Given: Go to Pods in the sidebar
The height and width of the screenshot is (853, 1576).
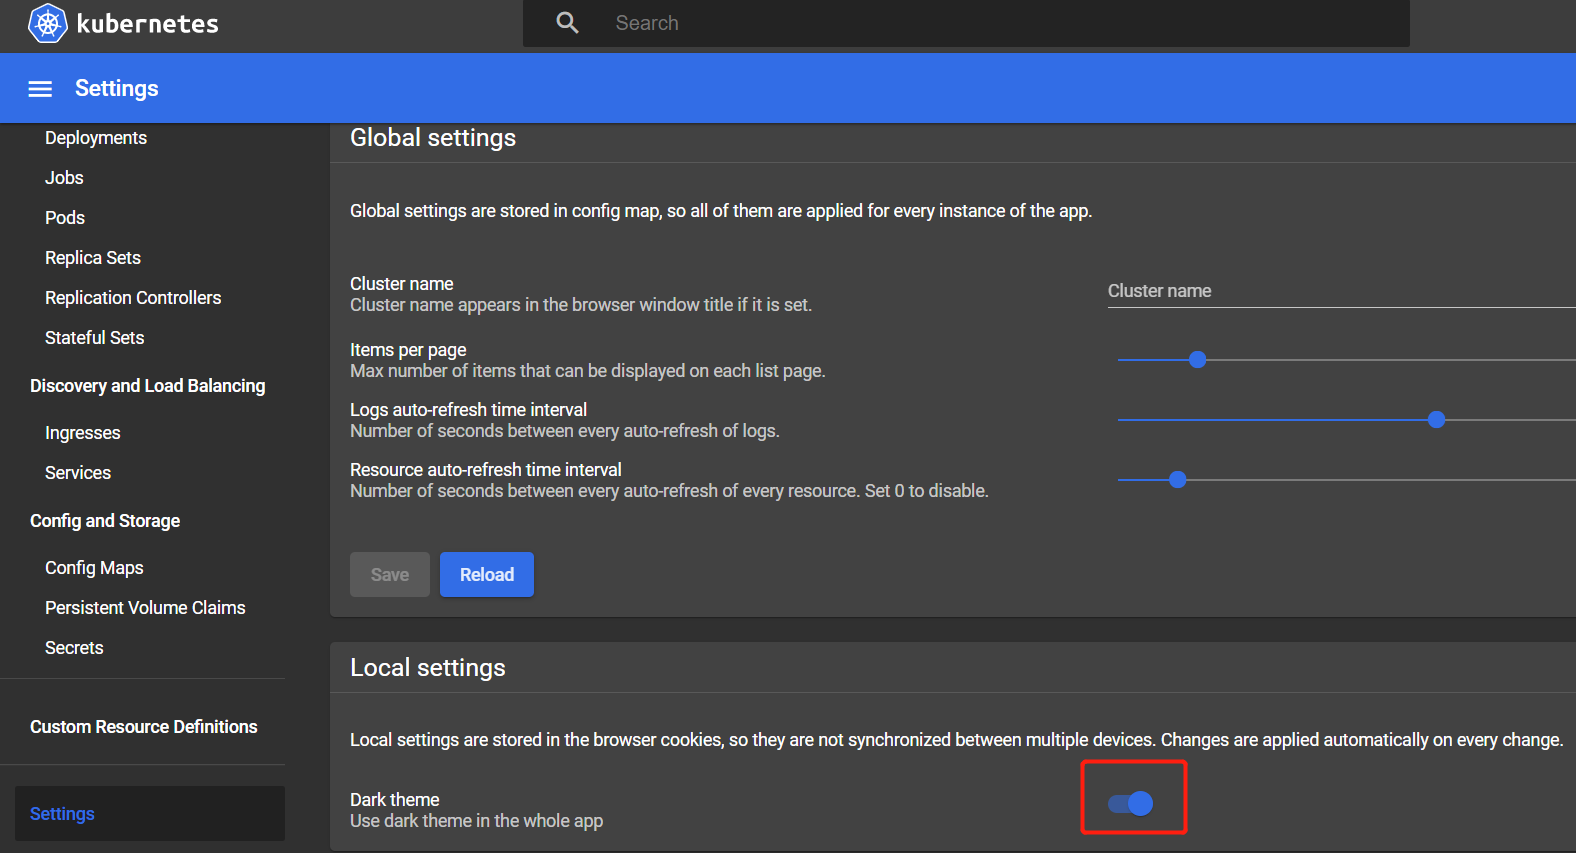Looking at the screenshot, I should [x=65, y=218].
